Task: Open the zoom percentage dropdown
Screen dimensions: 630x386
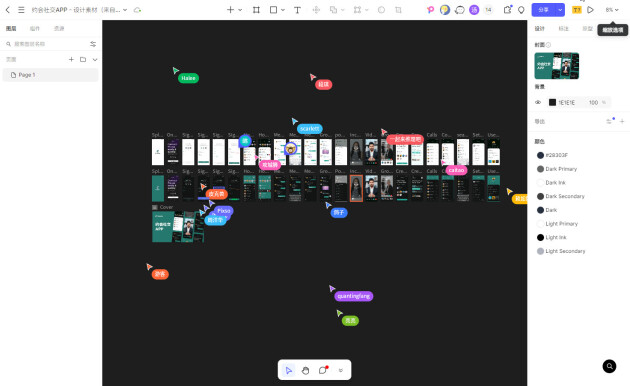Action: point(612,10)
